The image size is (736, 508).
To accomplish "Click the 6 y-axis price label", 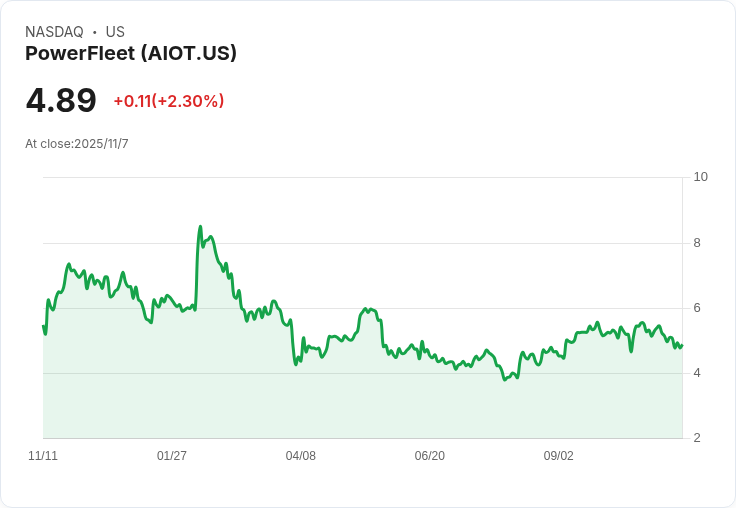I will click(x=697, y=308).
